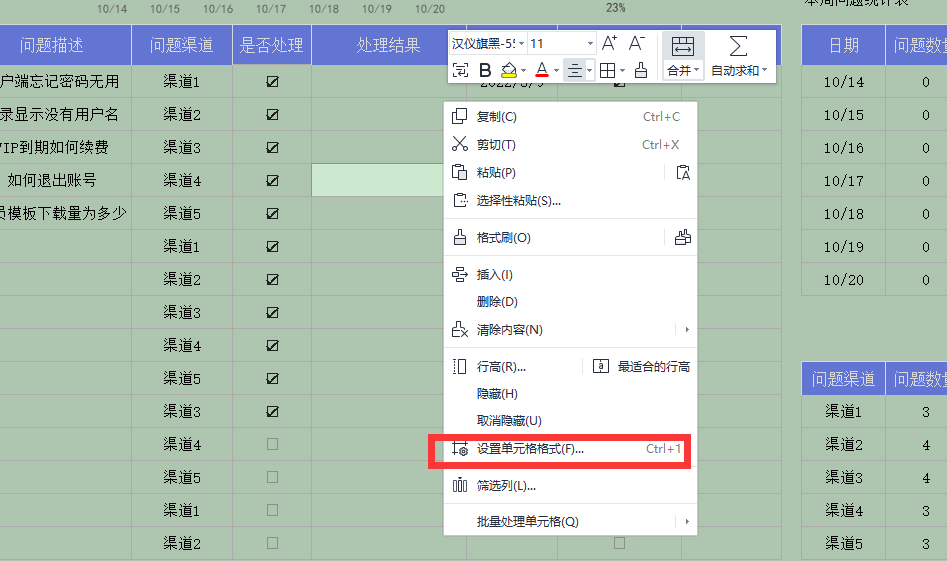Click the paste-as-text icon beside 粘贴
The image size is (947, 561).
(683, 173)
